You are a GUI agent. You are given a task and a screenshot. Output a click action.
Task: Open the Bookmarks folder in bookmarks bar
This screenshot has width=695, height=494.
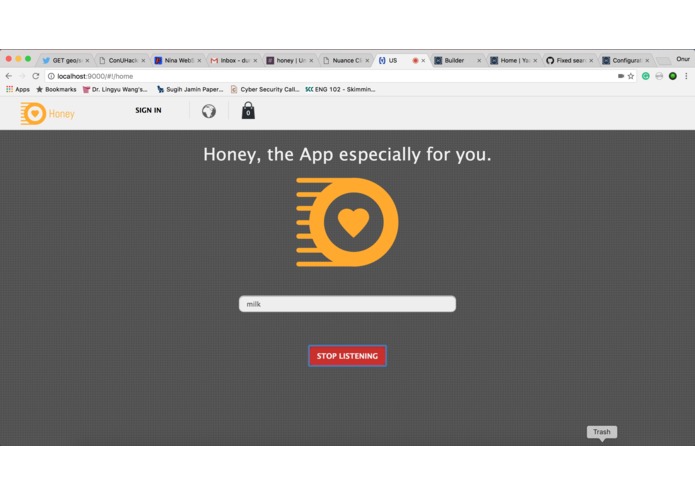pos(56,89)
